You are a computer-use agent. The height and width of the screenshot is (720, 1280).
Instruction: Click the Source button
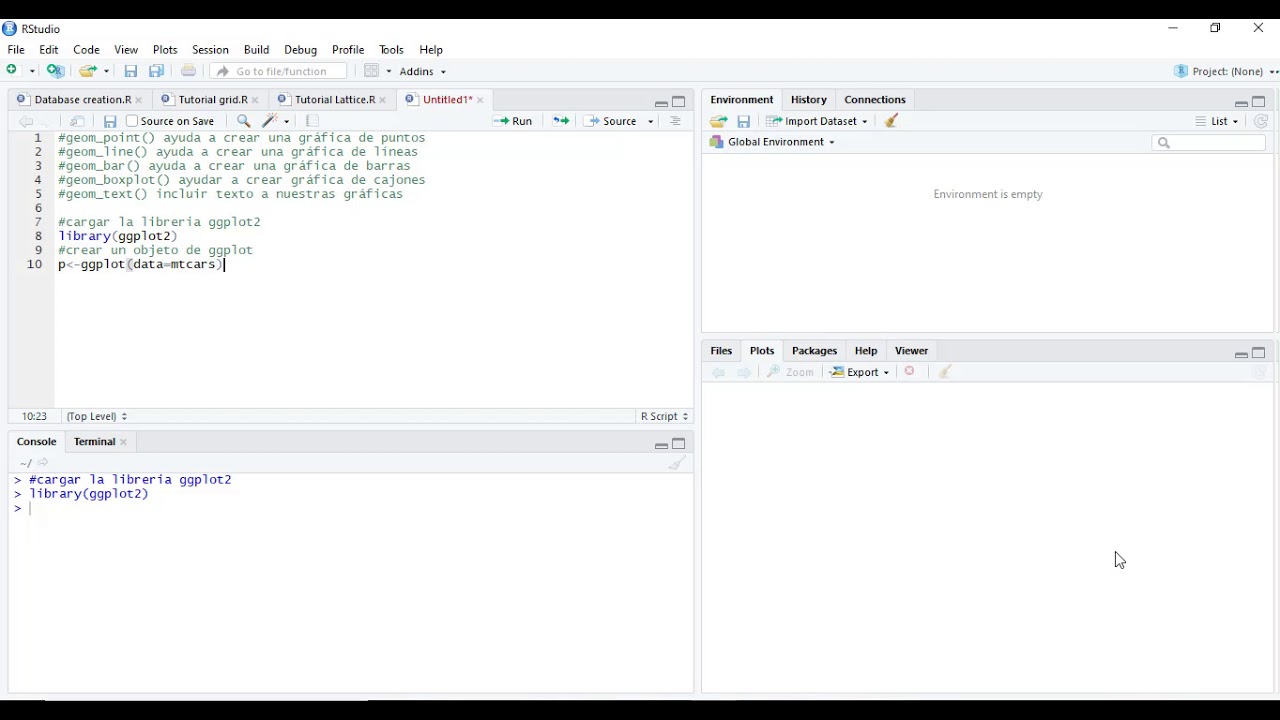(611, 121)
